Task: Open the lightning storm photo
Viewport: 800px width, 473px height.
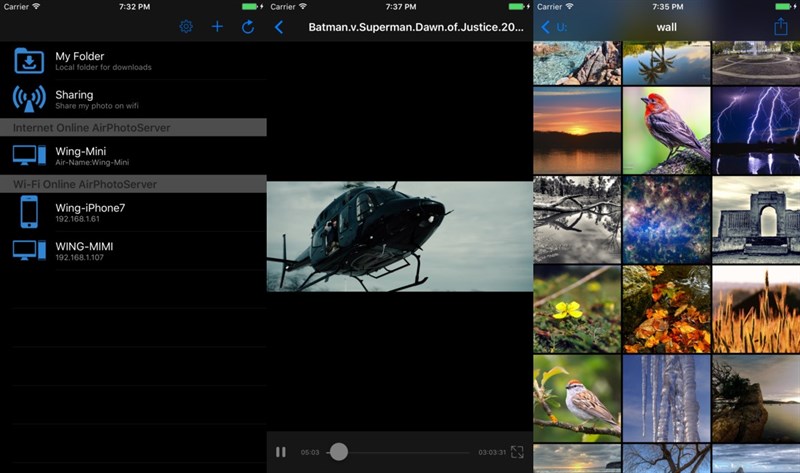Action: click(x=756, y=131)
